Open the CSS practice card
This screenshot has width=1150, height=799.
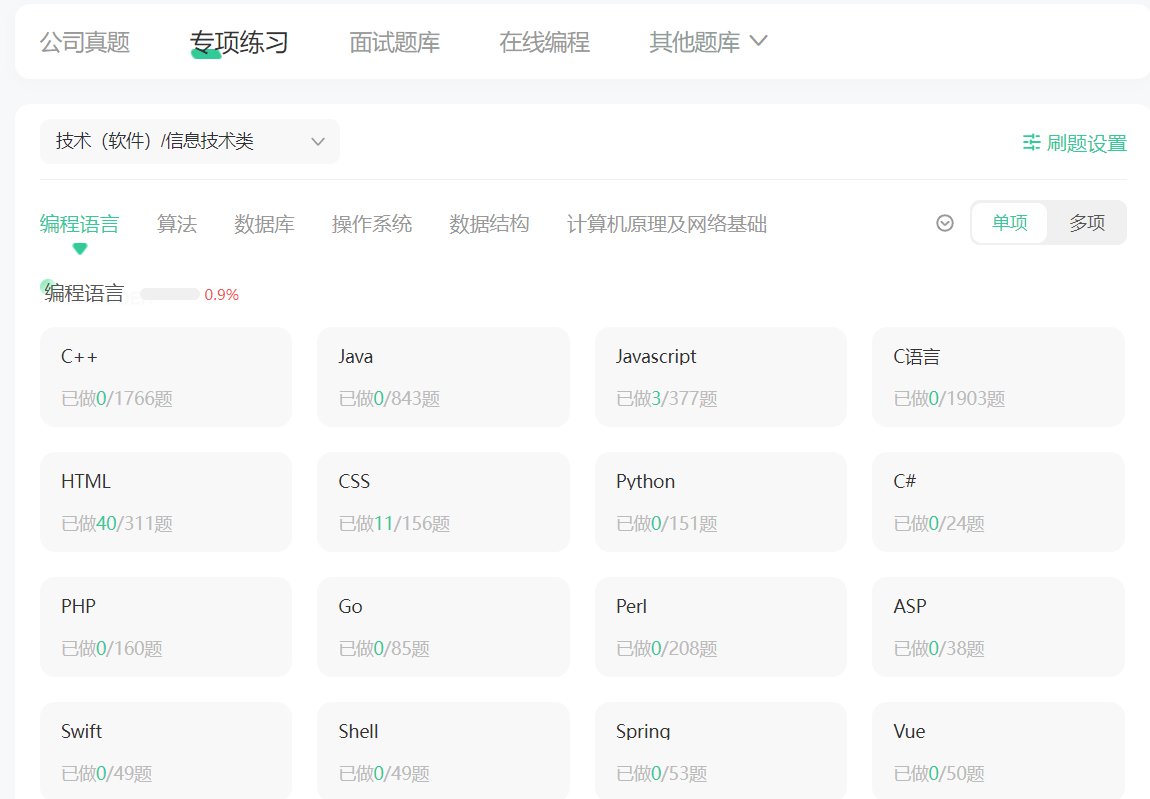coord(443,502)
